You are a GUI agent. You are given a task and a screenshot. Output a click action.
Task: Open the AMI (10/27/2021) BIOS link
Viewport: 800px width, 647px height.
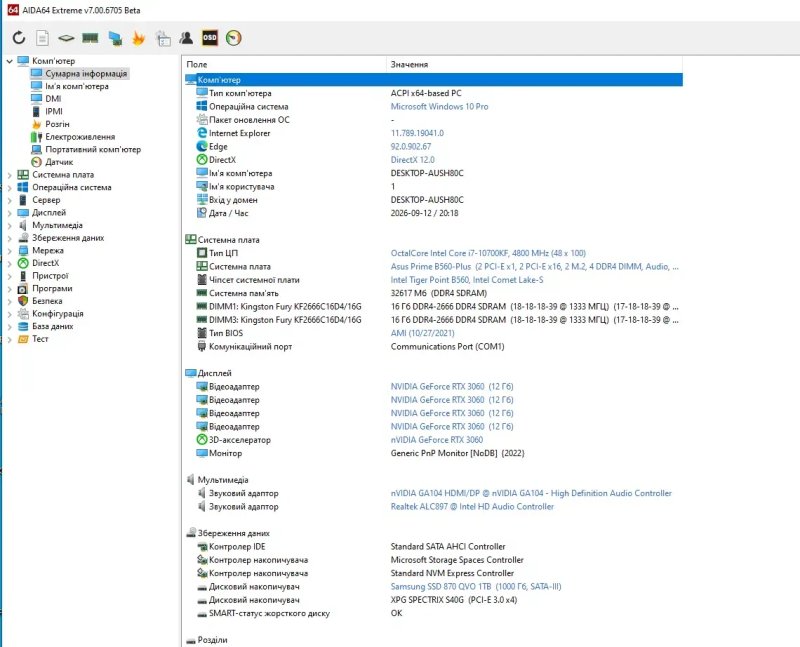point(422,333)
